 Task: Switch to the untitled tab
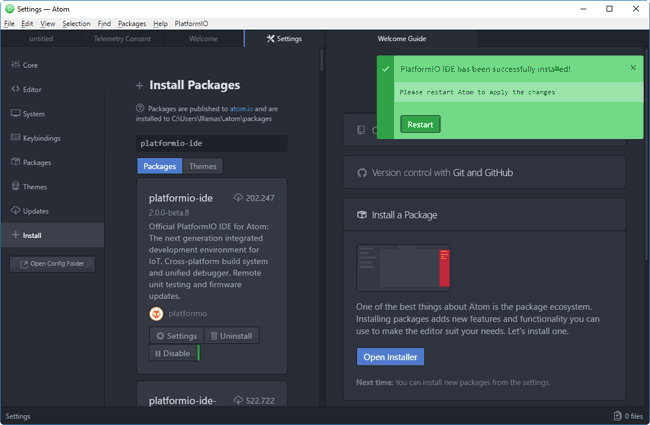(41, 39)
